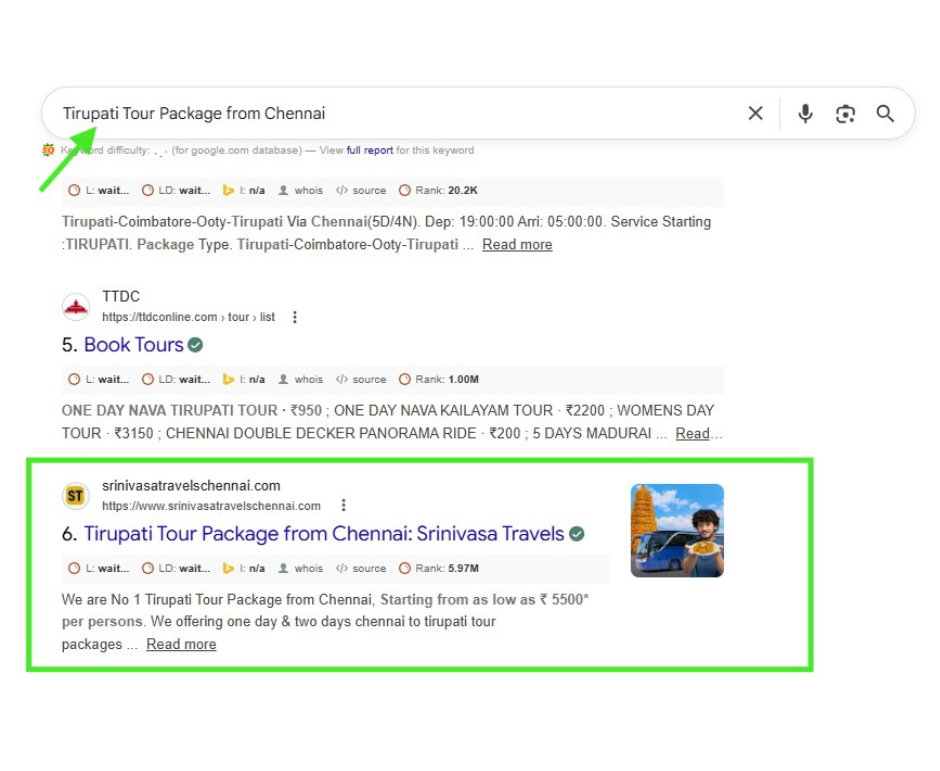Start voice search with microphone icon
This screenshot has height=771, width=940.
point(805,113)
